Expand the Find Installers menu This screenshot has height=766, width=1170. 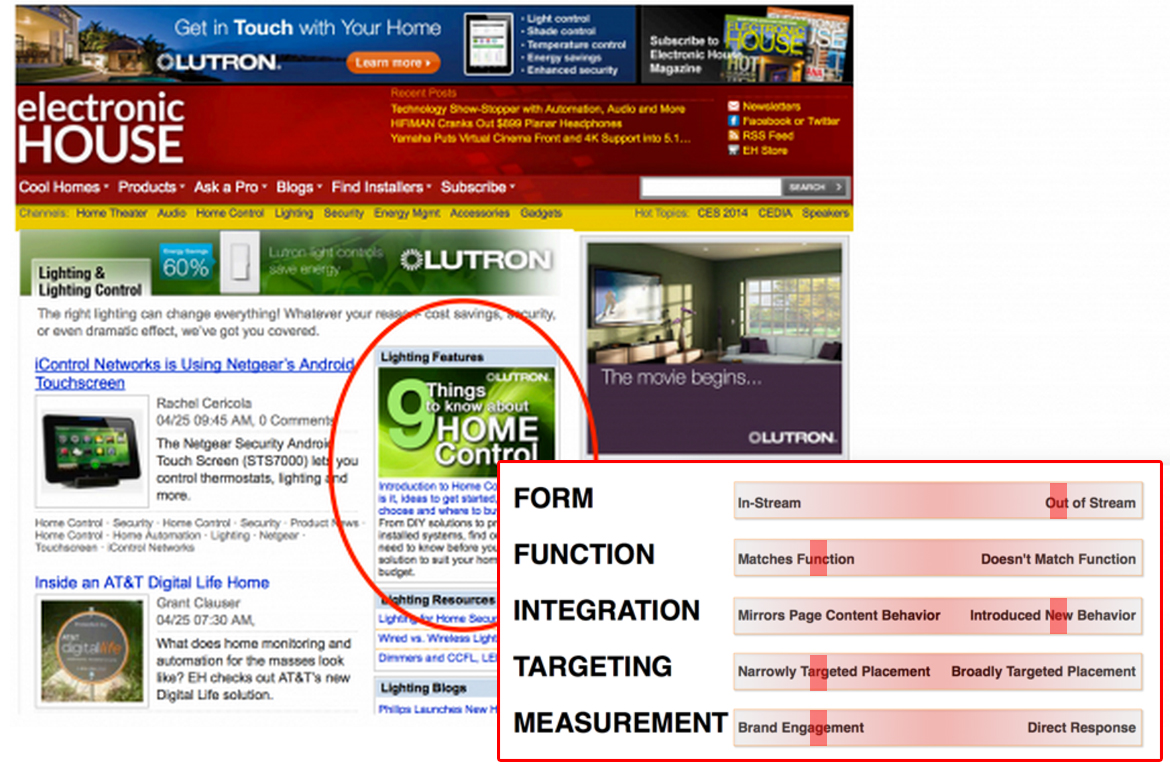(x=381, y=187)
